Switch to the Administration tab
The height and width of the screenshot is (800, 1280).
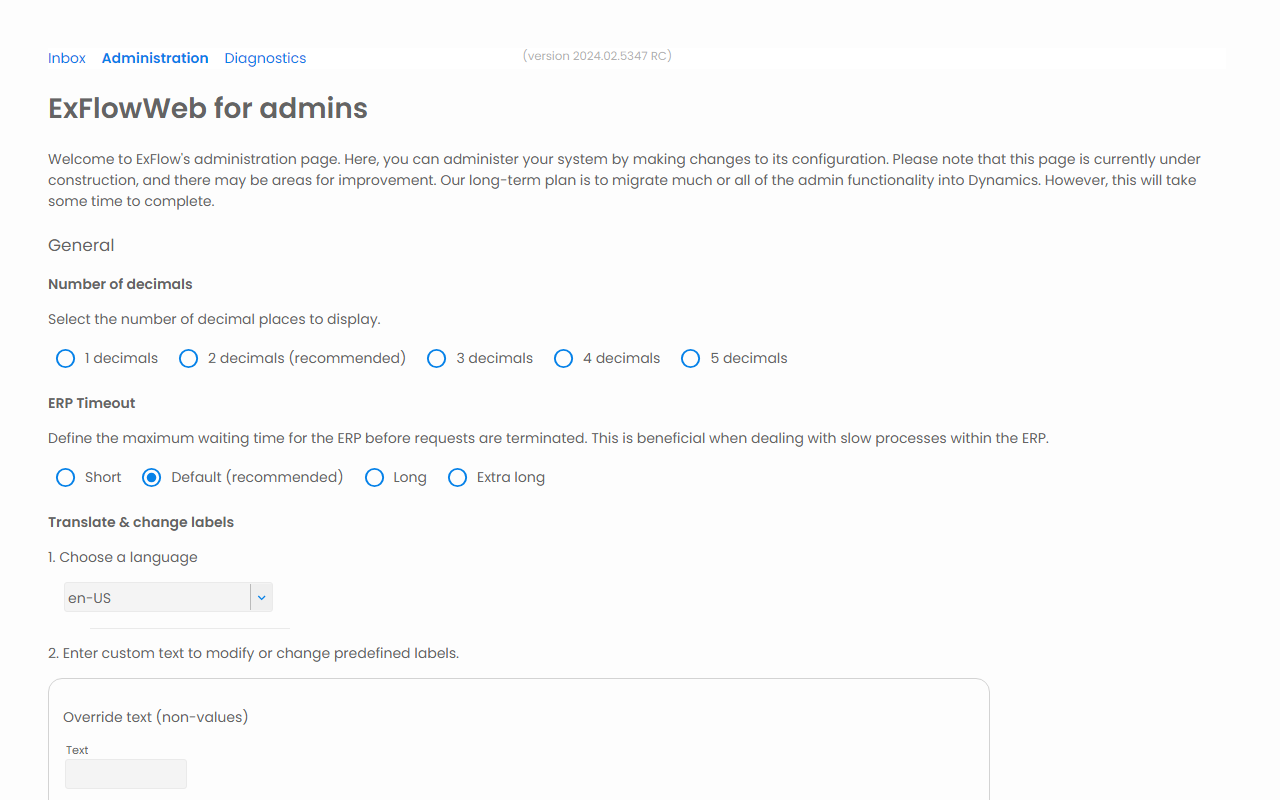coord(155,58)
